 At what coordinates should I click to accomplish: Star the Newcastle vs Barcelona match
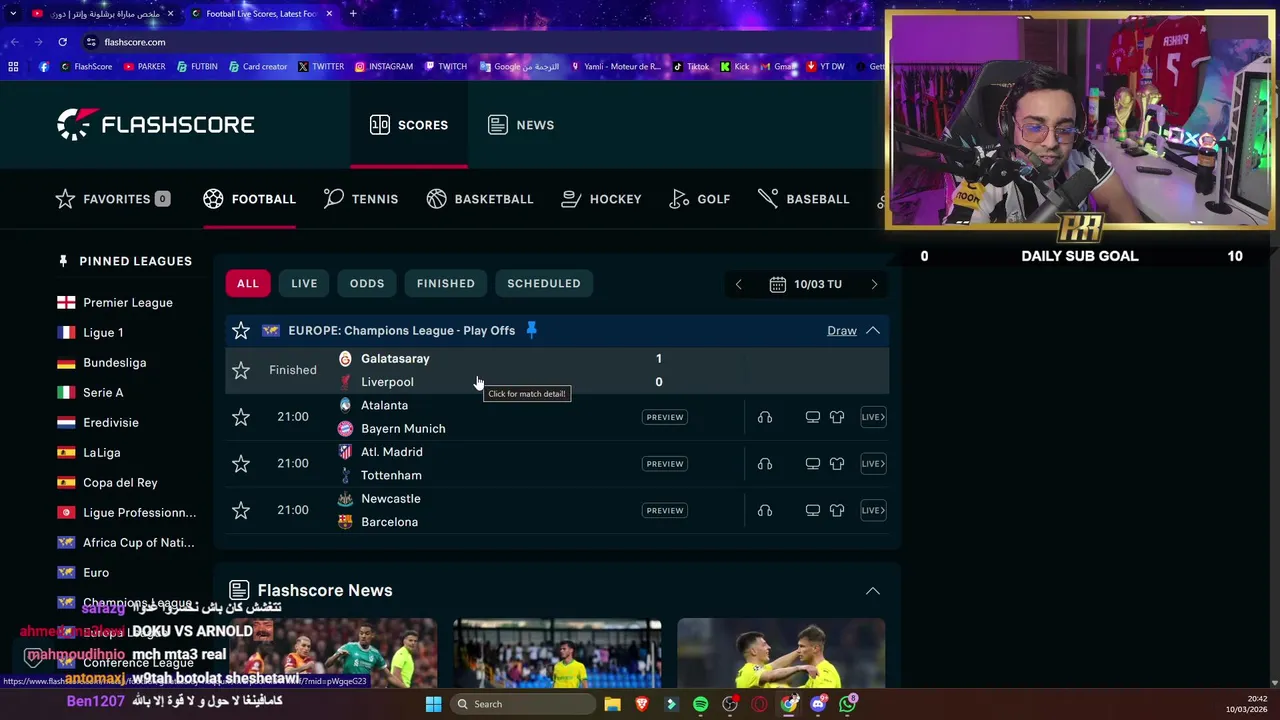241,510
